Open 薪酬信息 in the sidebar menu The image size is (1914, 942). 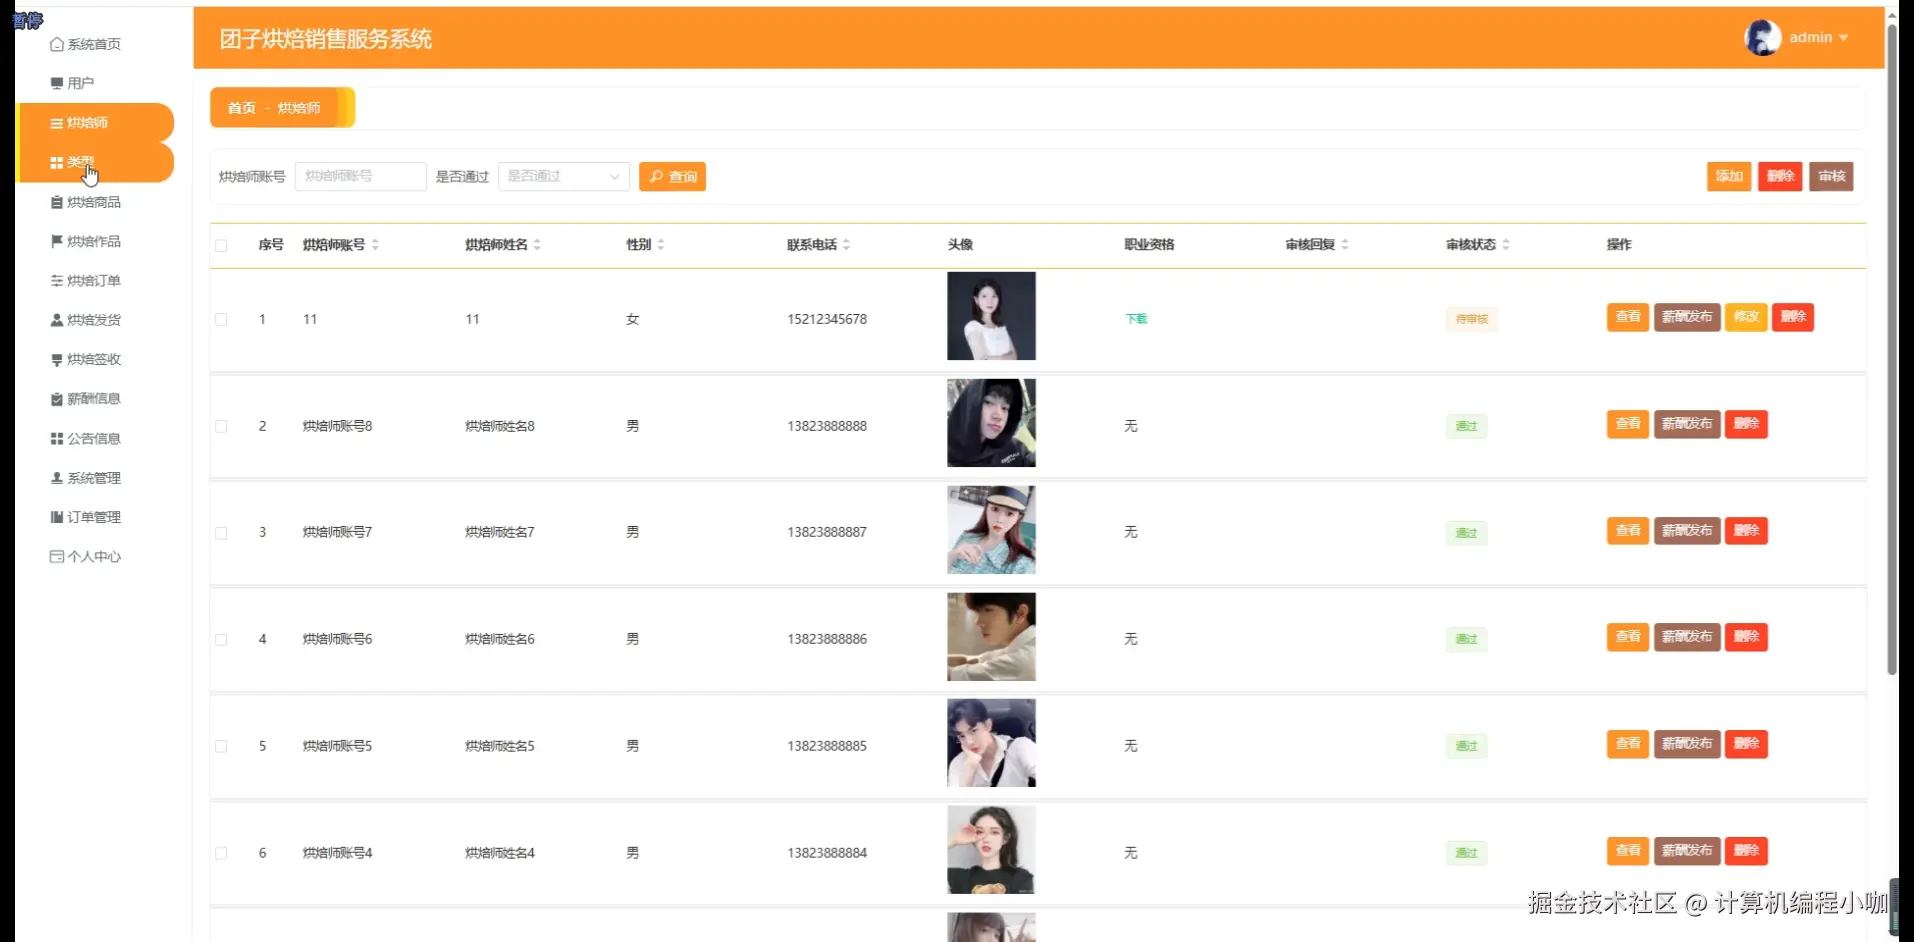click(x=94, y=399)
